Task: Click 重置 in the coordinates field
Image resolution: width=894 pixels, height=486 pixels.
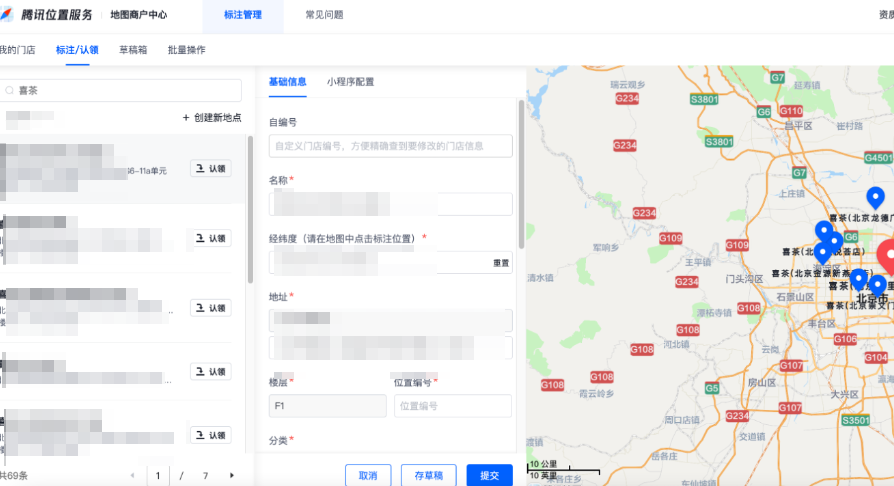Action: 501,263
